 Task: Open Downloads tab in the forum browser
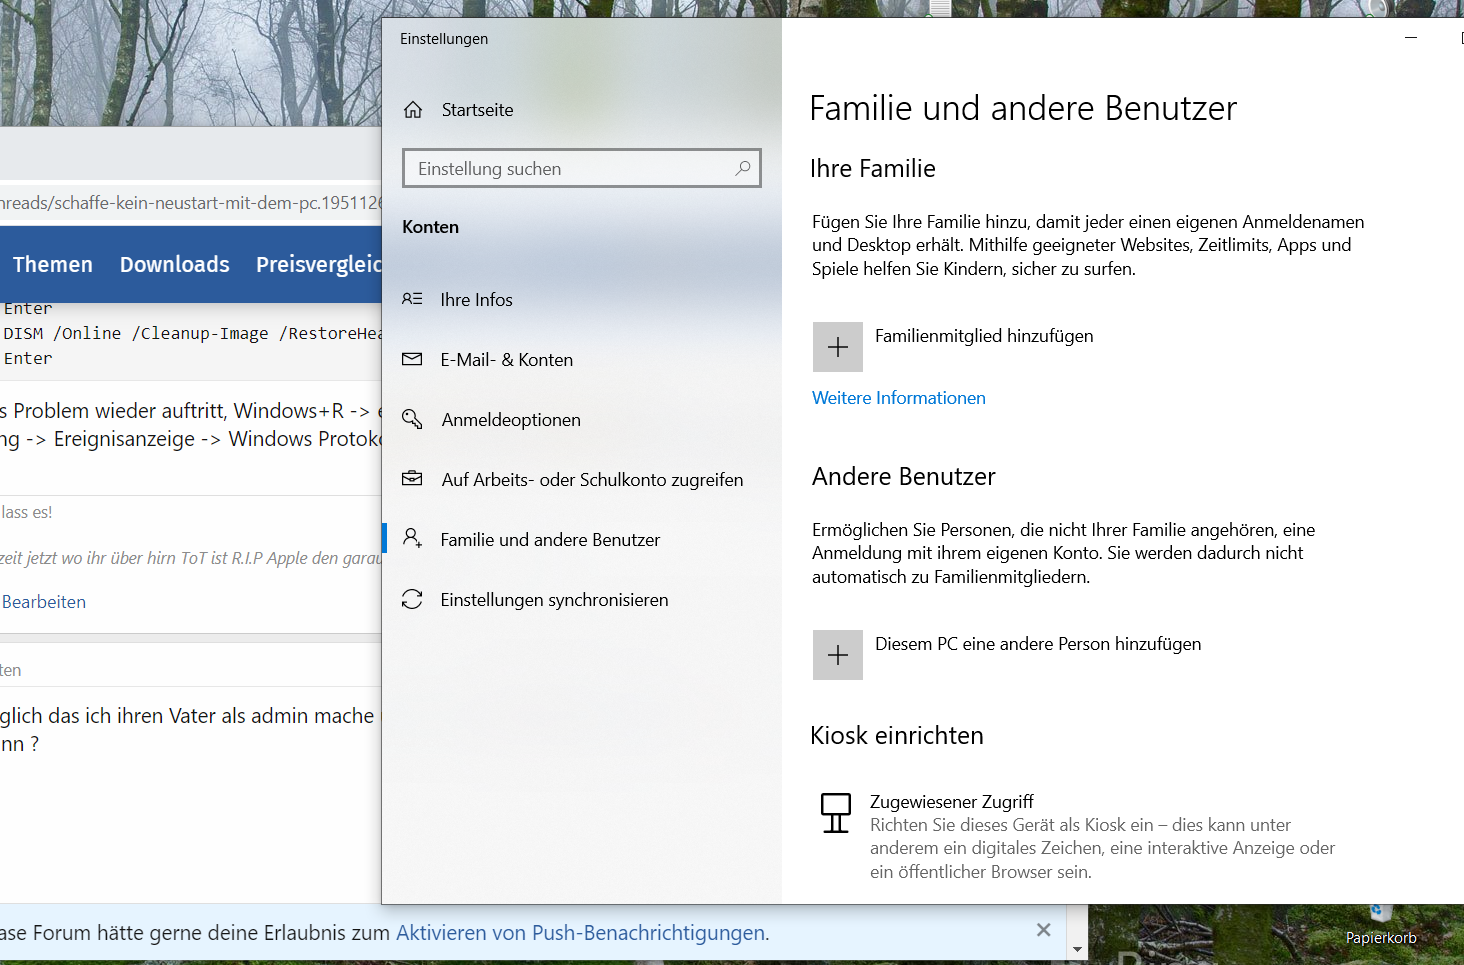[175, 264]
